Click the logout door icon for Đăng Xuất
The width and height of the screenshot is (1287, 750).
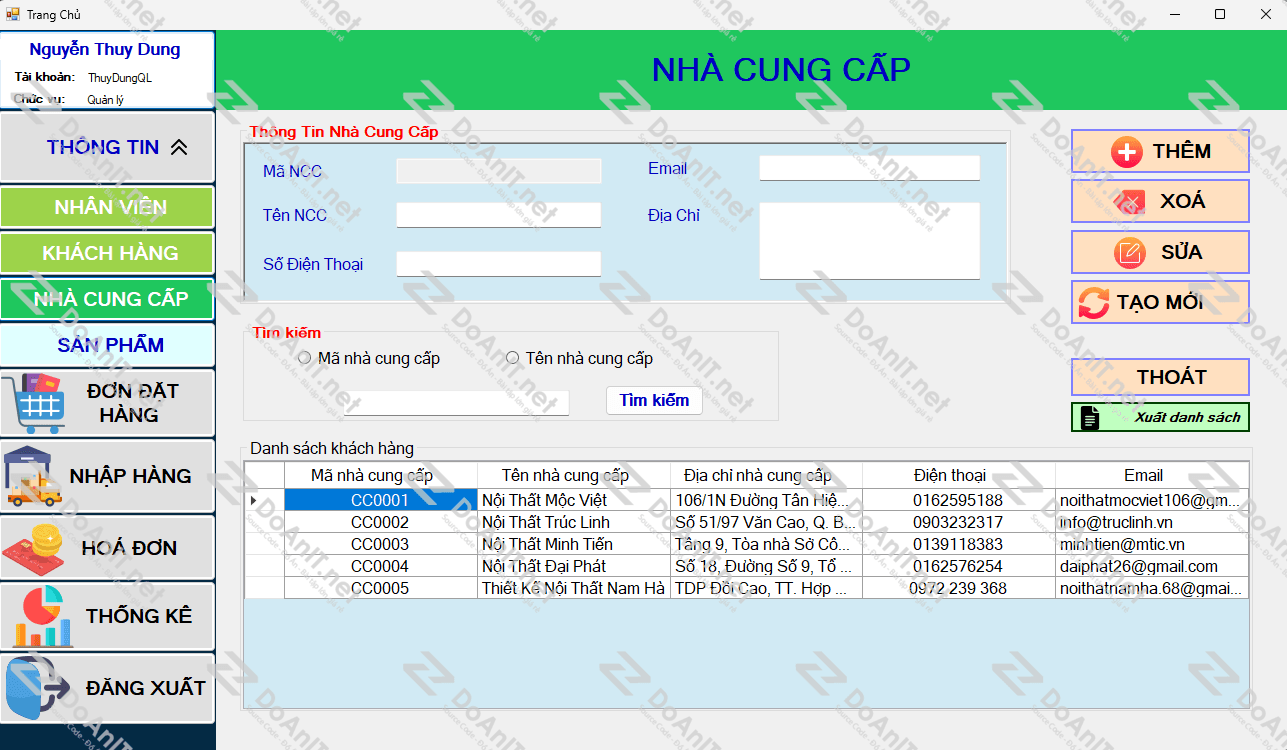point(38,688)
